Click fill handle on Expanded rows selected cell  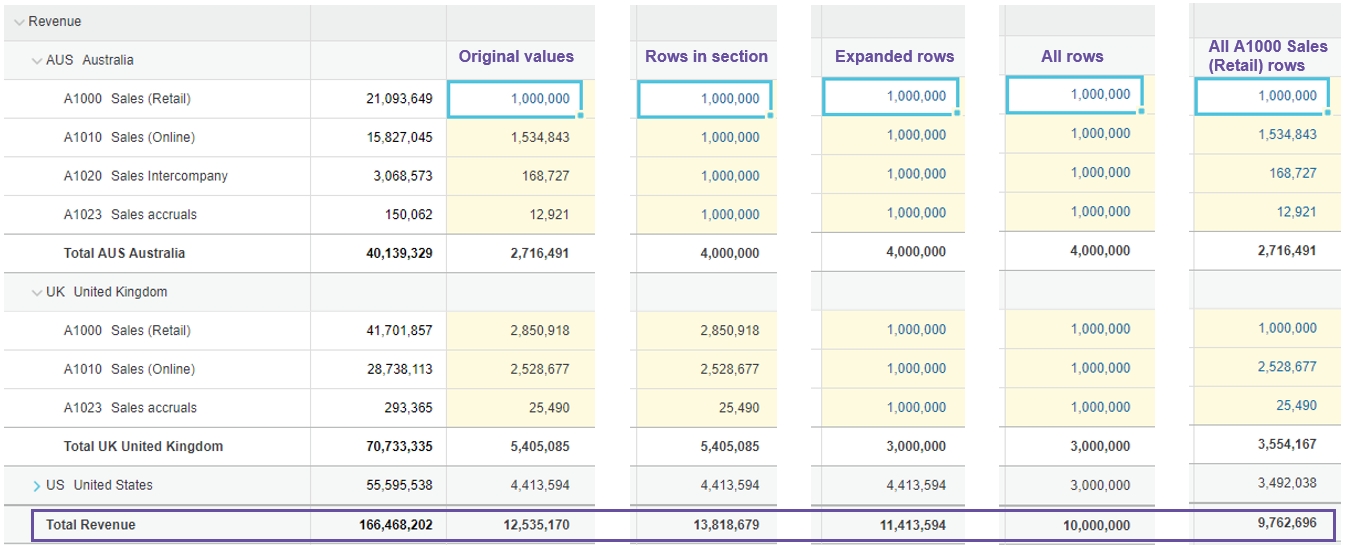pyautogui.click(x=957, y=113)
